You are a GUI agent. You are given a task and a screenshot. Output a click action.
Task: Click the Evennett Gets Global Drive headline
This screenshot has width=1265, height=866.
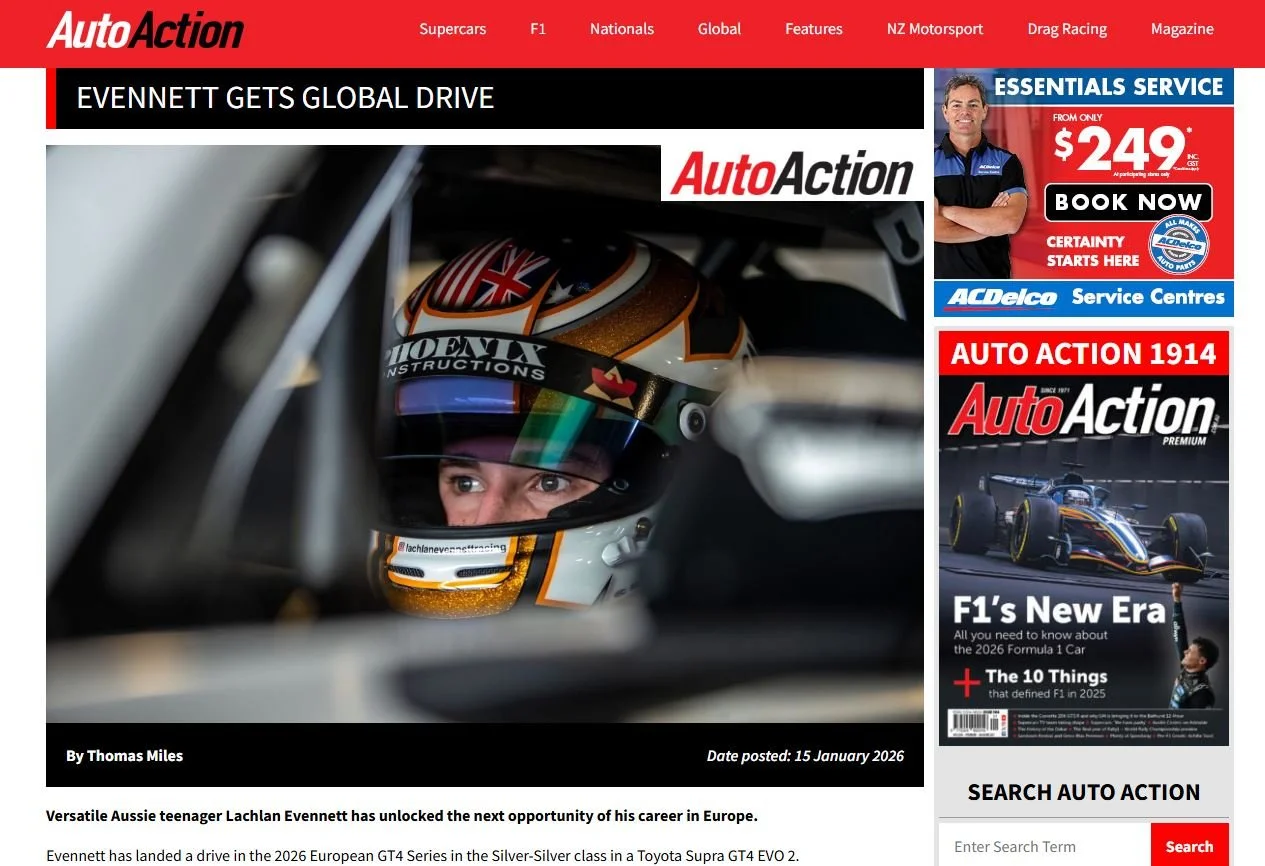285,98
